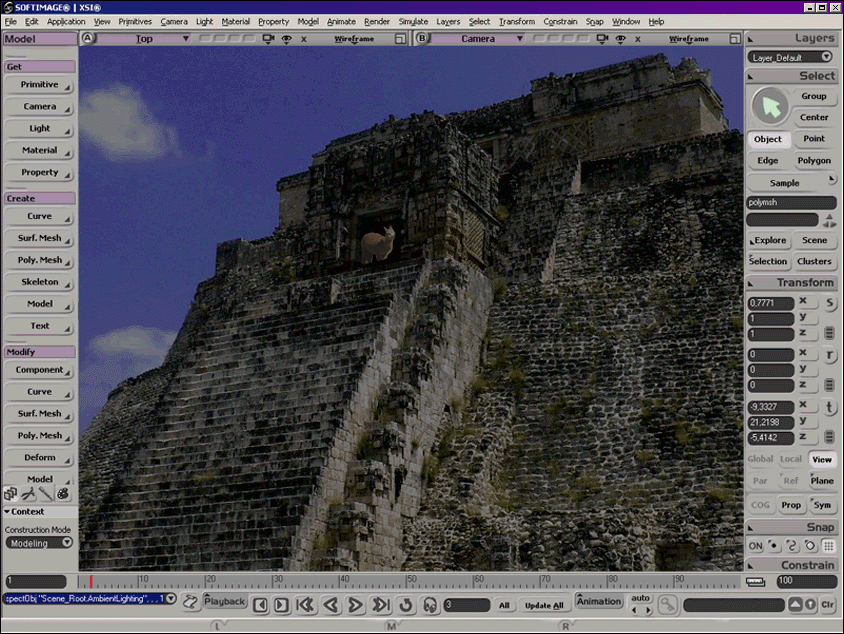Click the audio mute headphones icon near playback
Viewport: 844px width, 634px height.
(x=428, y=604)
